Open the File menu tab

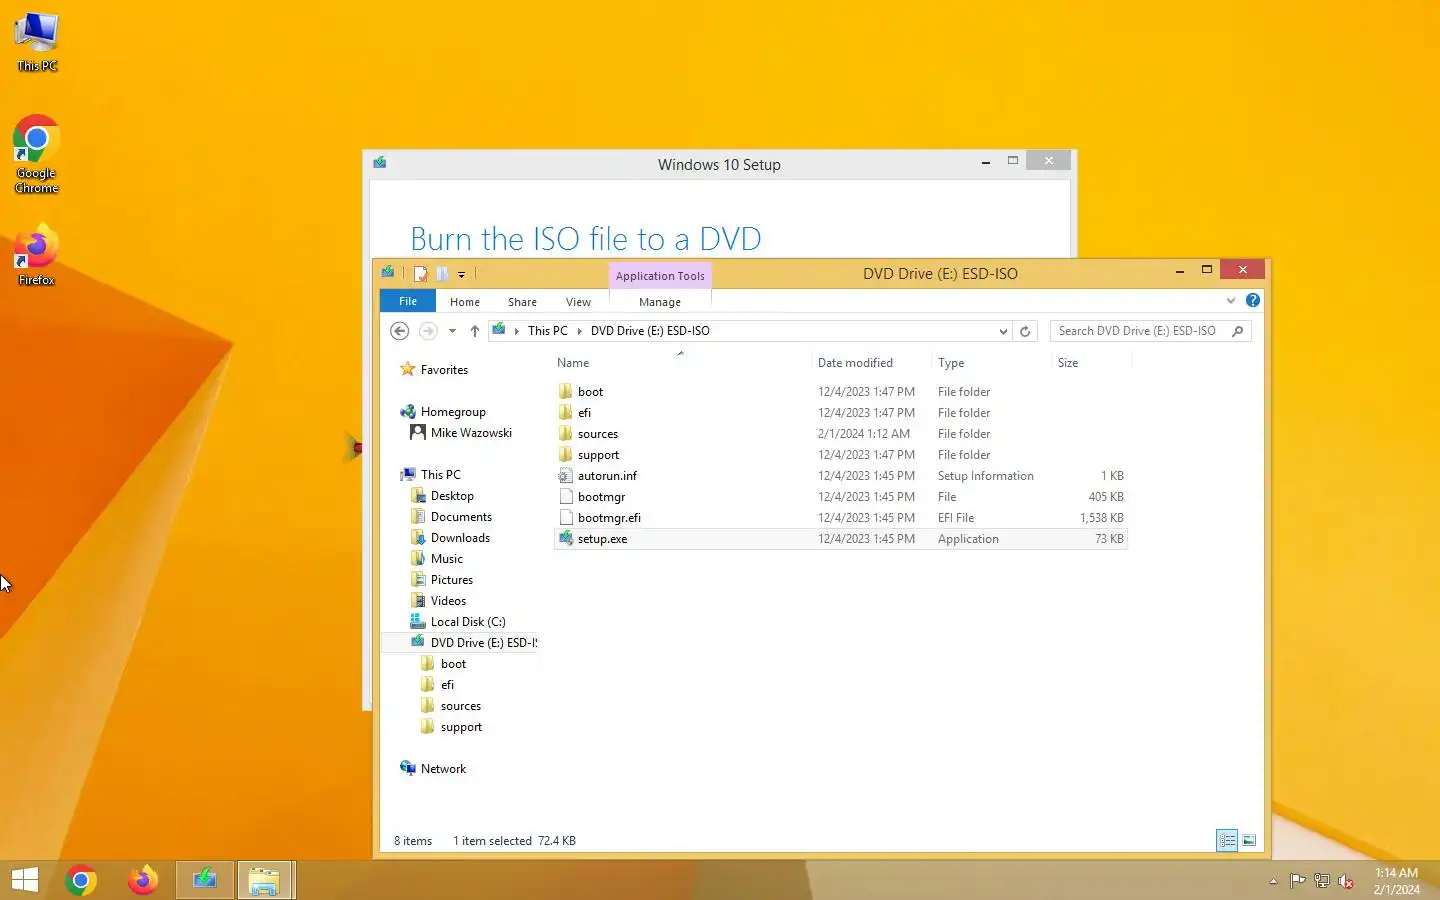pos(408,301)
